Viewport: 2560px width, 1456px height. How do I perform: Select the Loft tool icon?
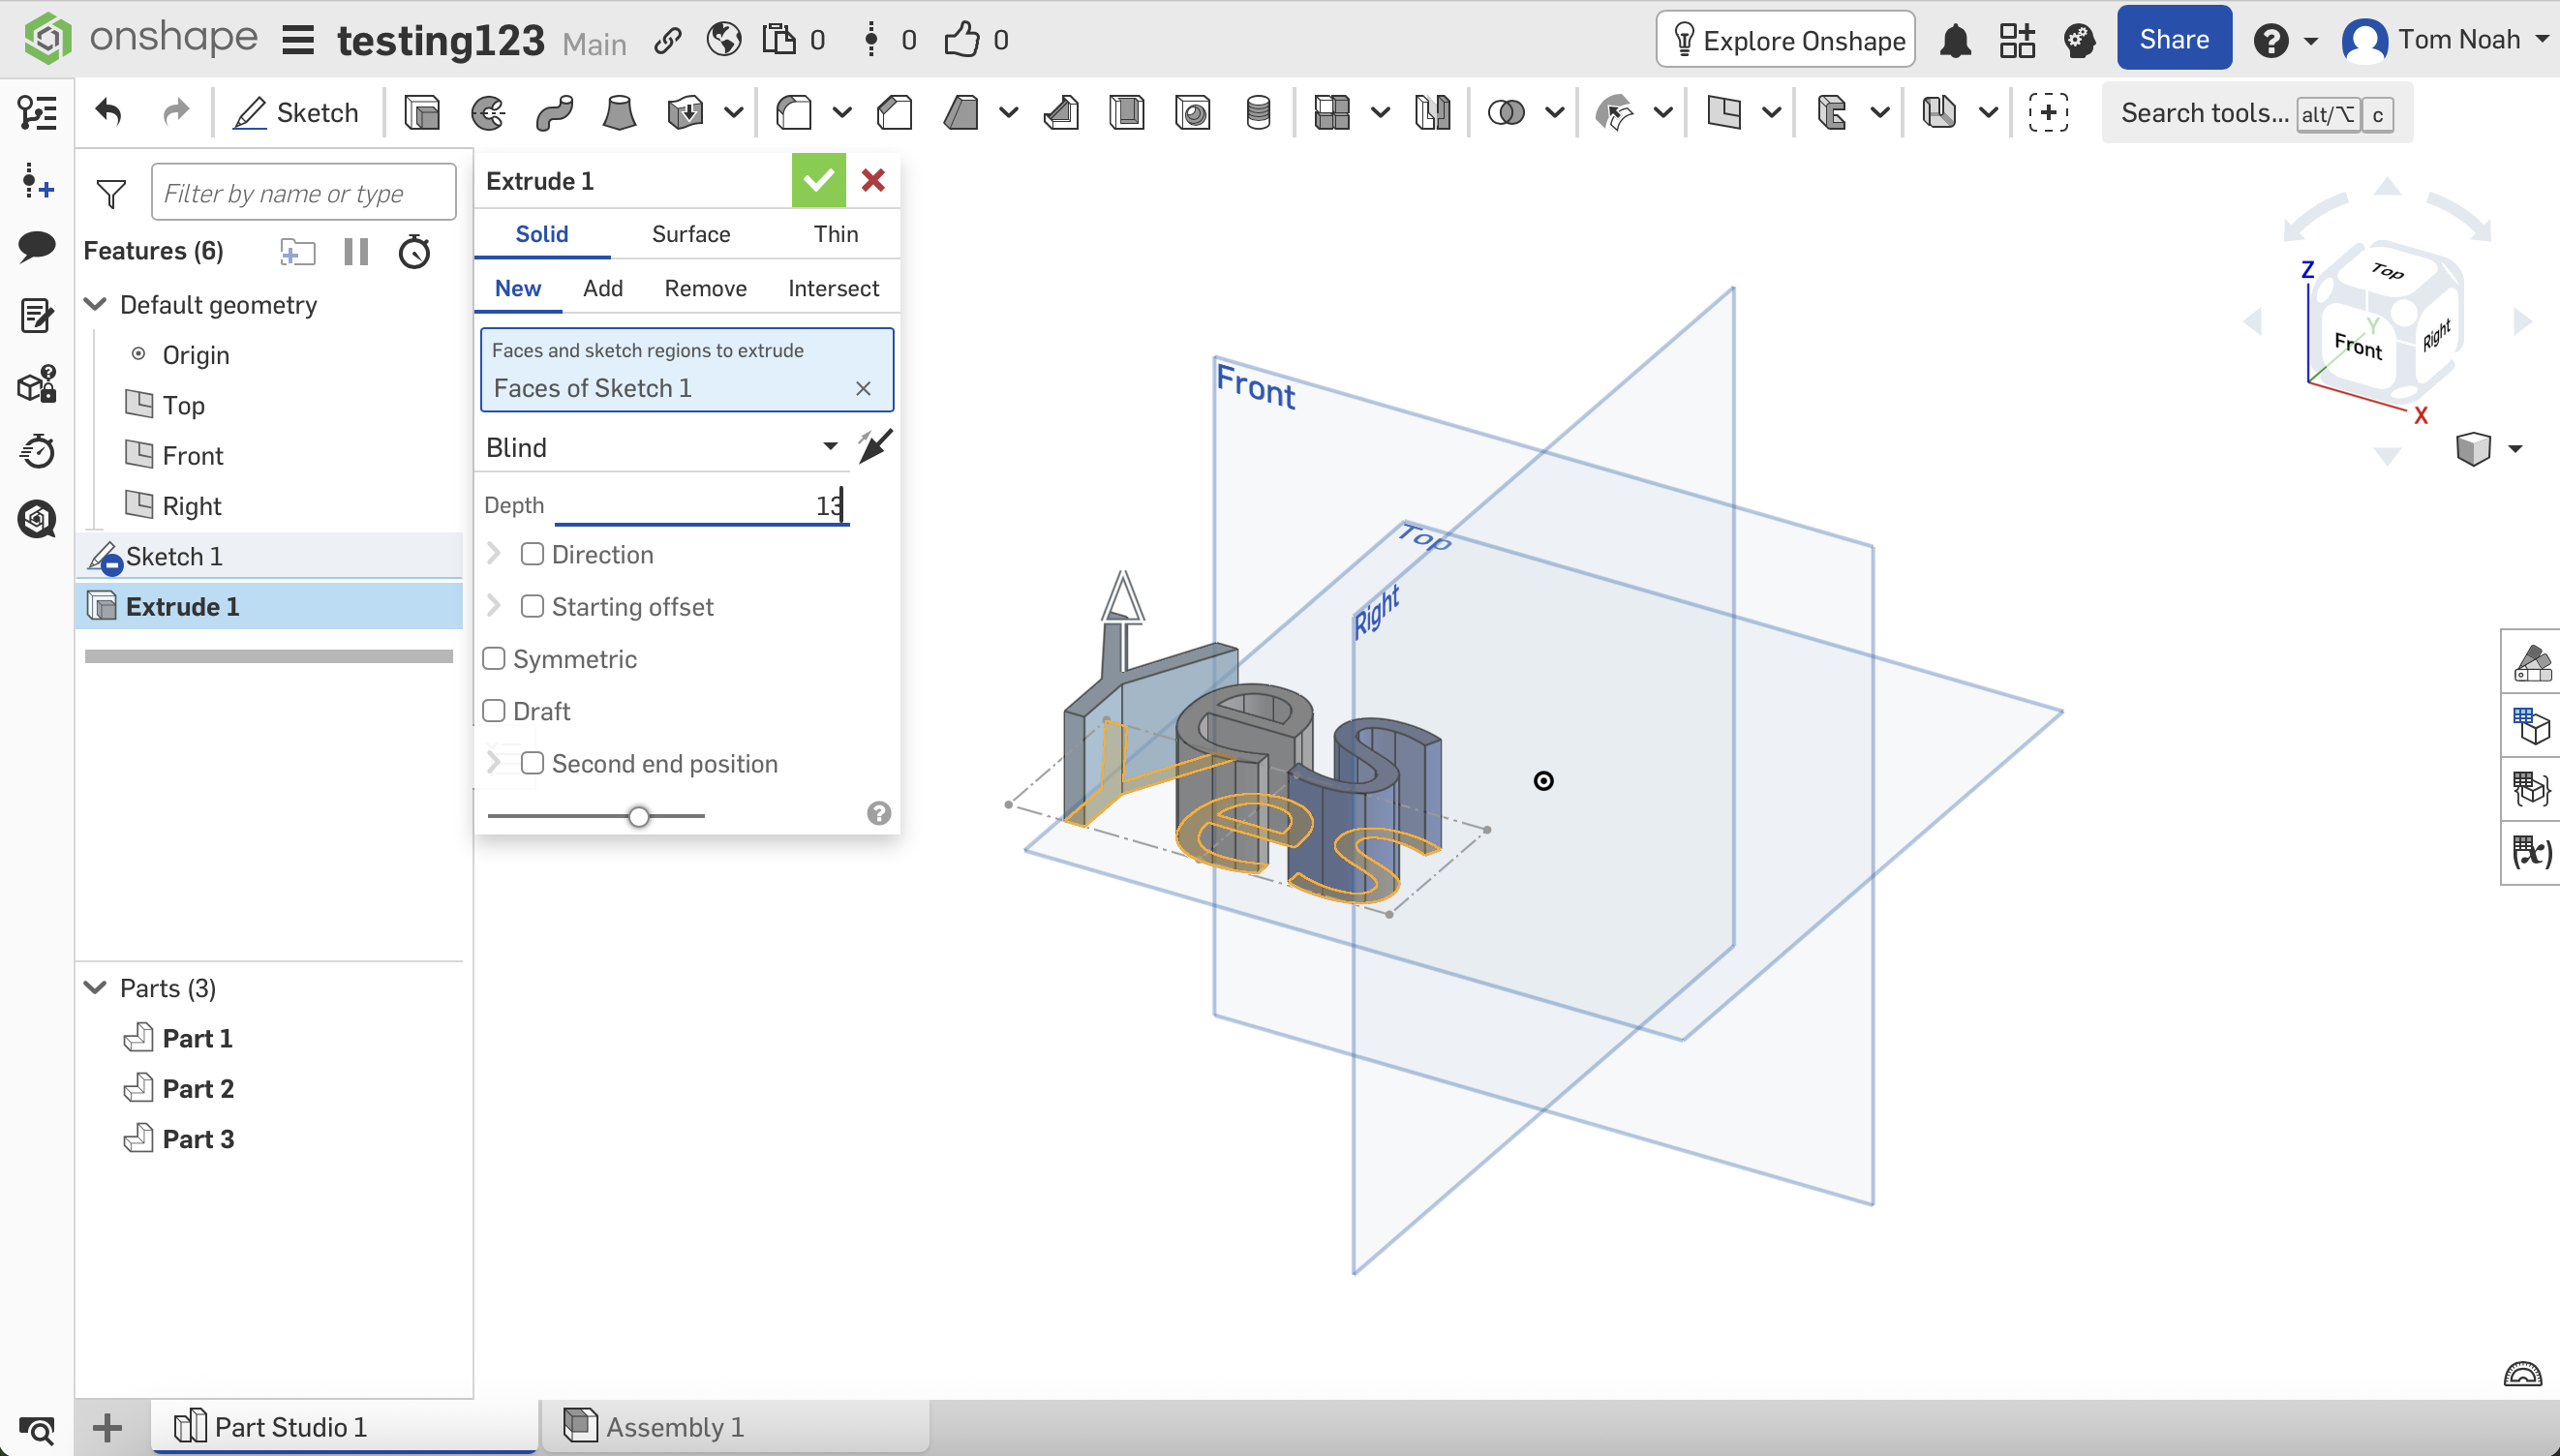click(x=619, y=112)
